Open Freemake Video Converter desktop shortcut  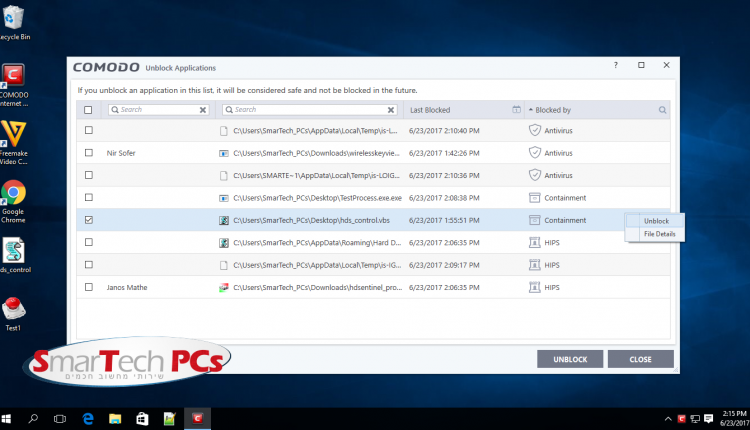(13, 143)
